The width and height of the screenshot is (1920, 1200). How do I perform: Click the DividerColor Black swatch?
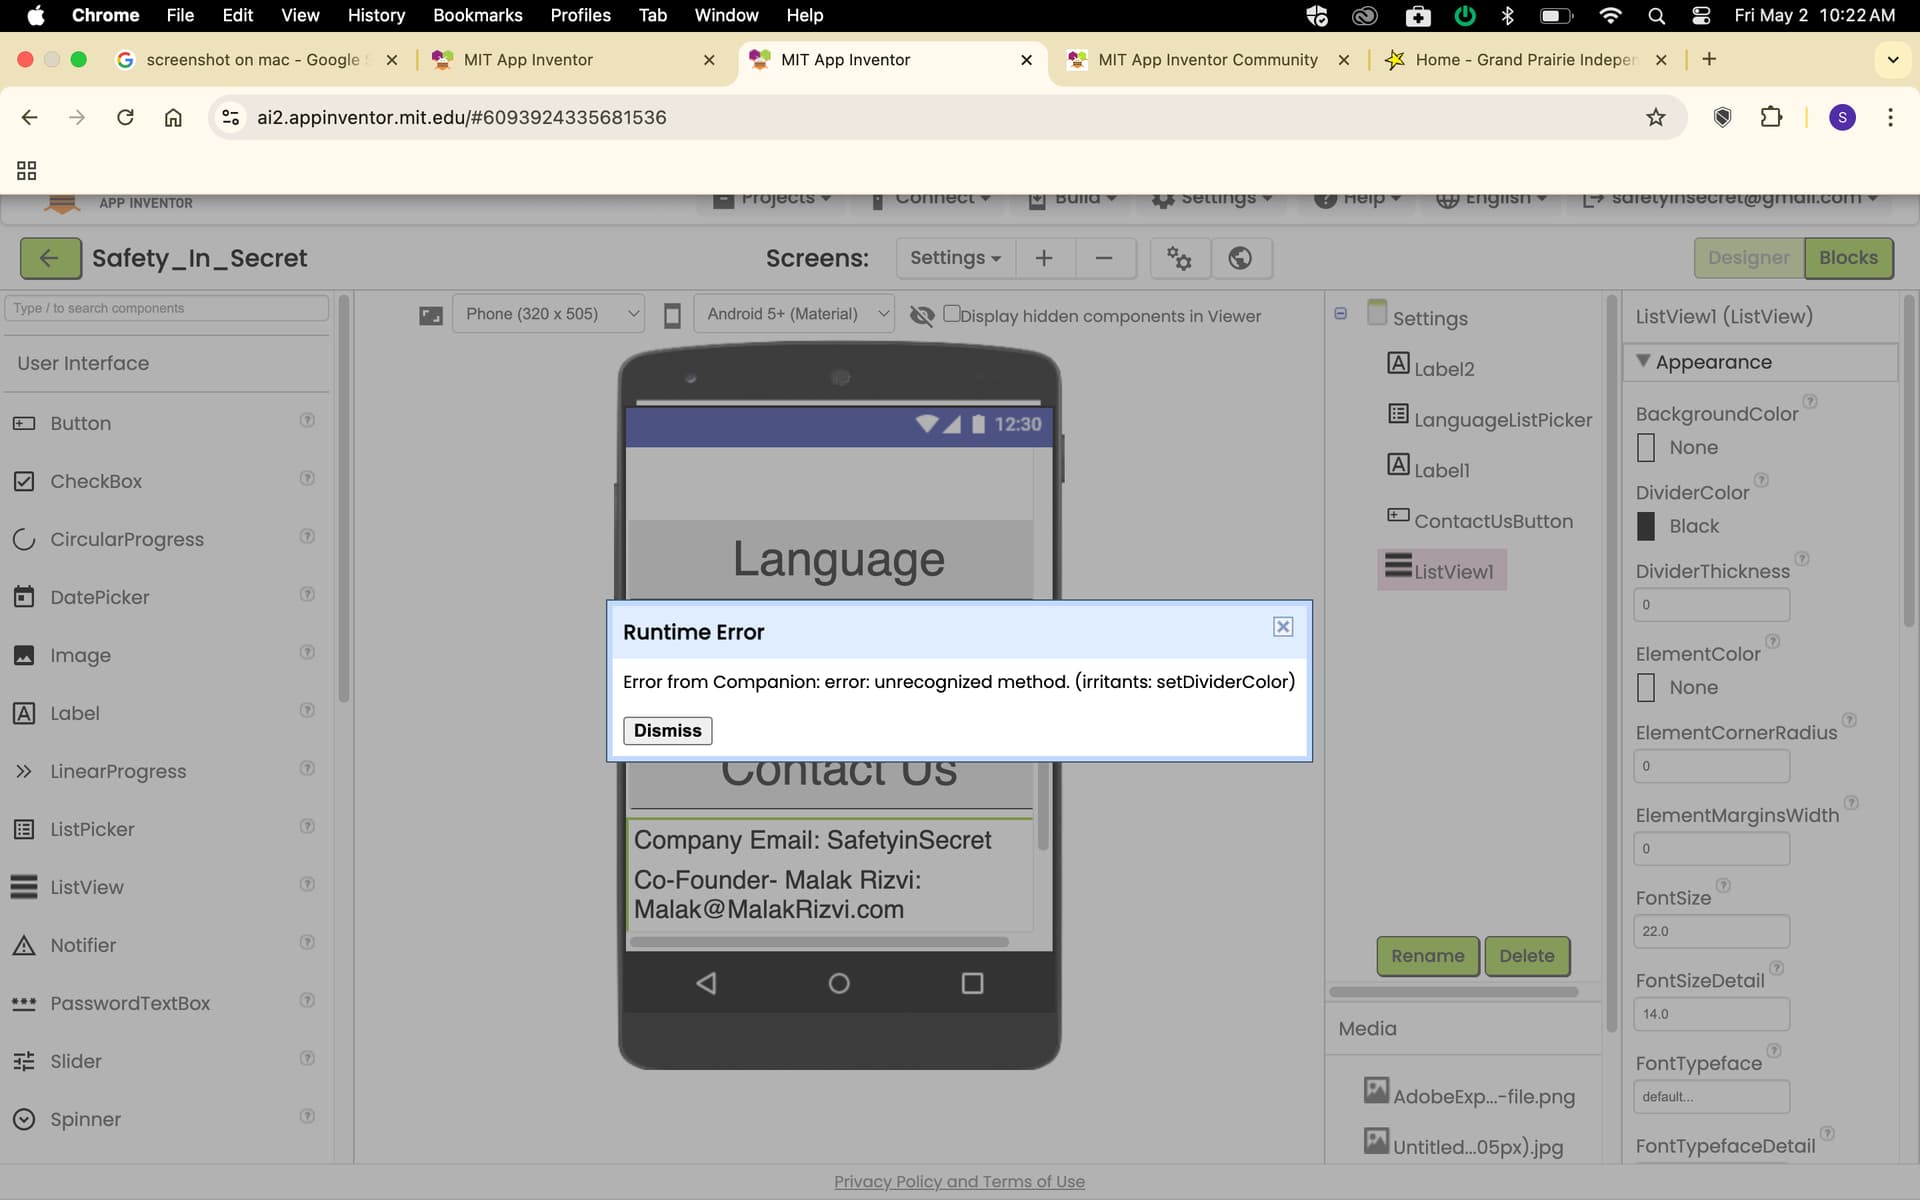1646,526
